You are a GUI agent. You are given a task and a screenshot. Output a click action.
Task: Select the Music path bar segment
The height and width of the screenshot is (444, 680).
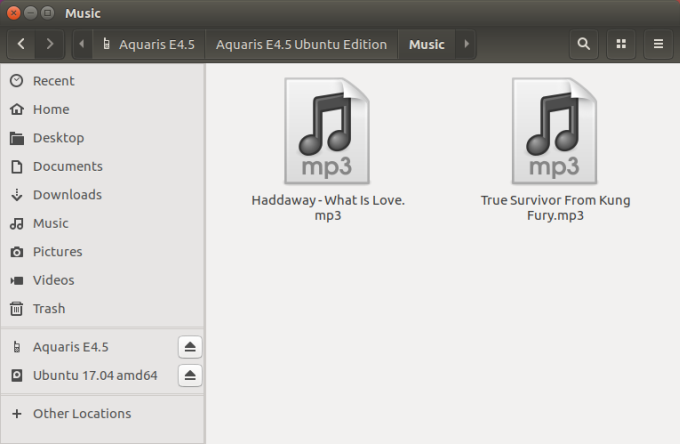pyautogui.click(x=427, y=44)
